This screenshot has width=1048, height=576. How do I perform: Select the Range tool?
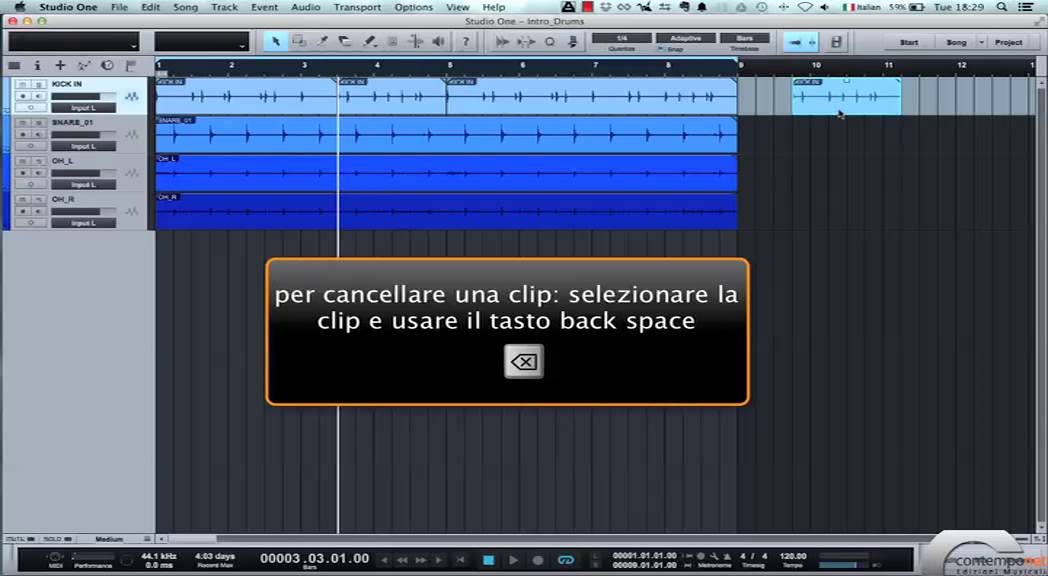299,41
